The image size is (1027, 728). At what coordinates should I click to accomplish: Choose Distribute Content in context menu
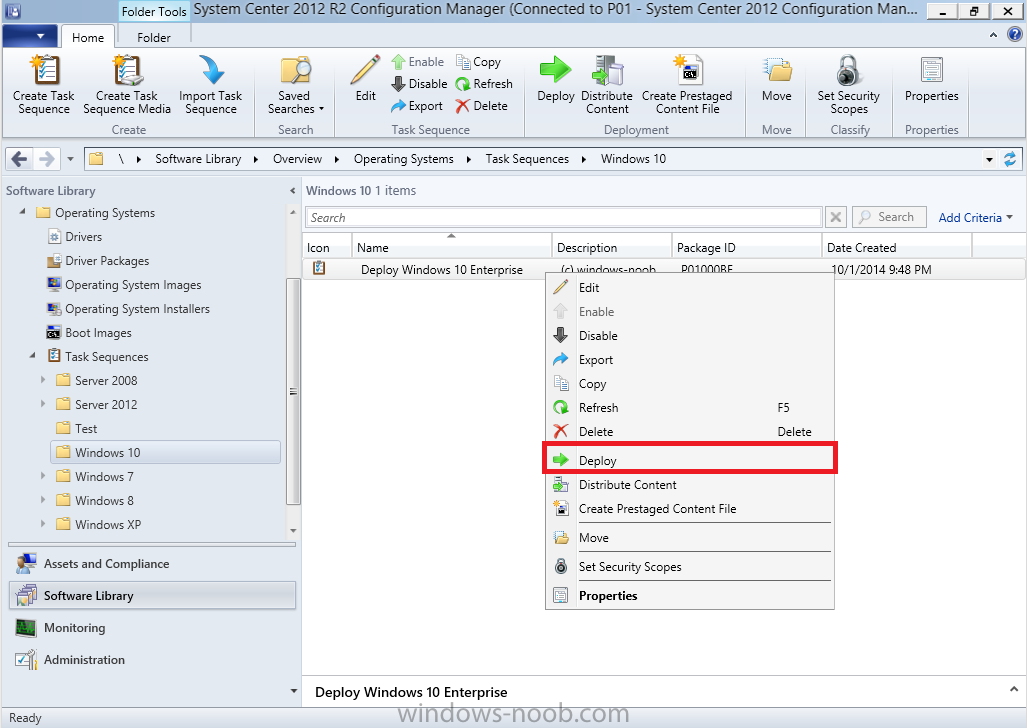coord(689,484)
